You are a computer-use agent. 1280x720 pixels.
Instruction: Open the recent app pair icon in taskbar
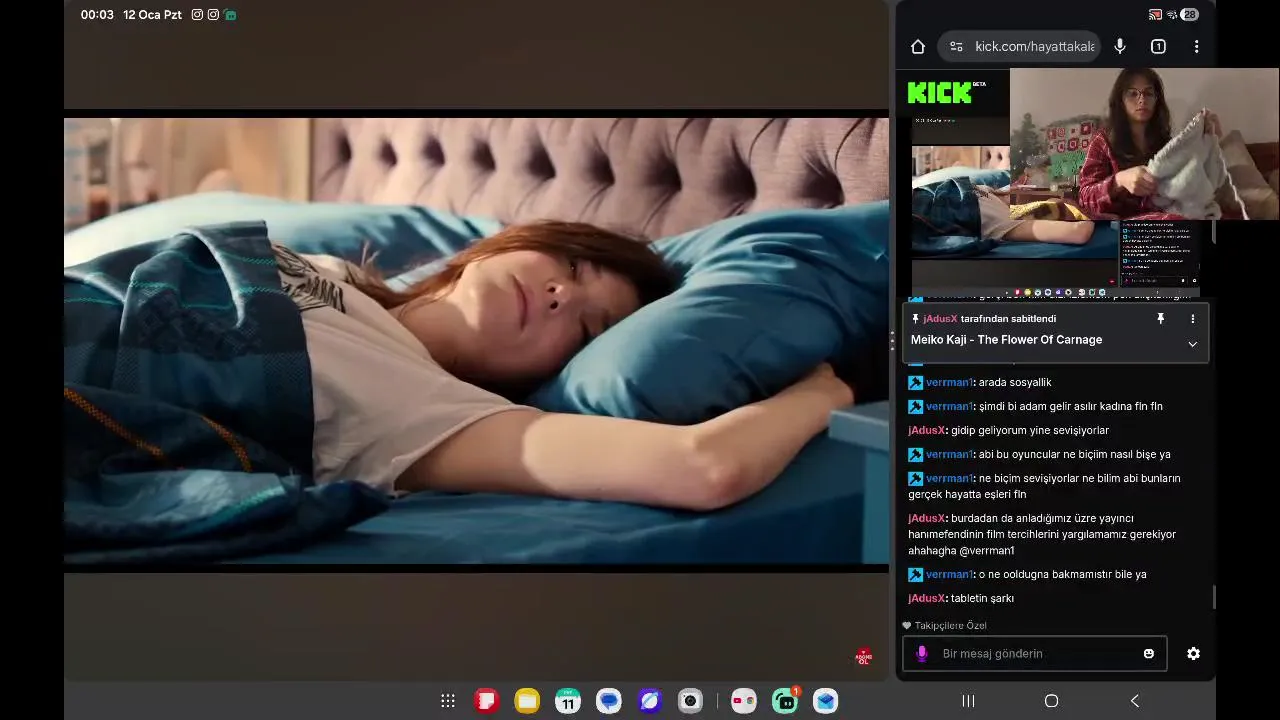tap(743, 701)
